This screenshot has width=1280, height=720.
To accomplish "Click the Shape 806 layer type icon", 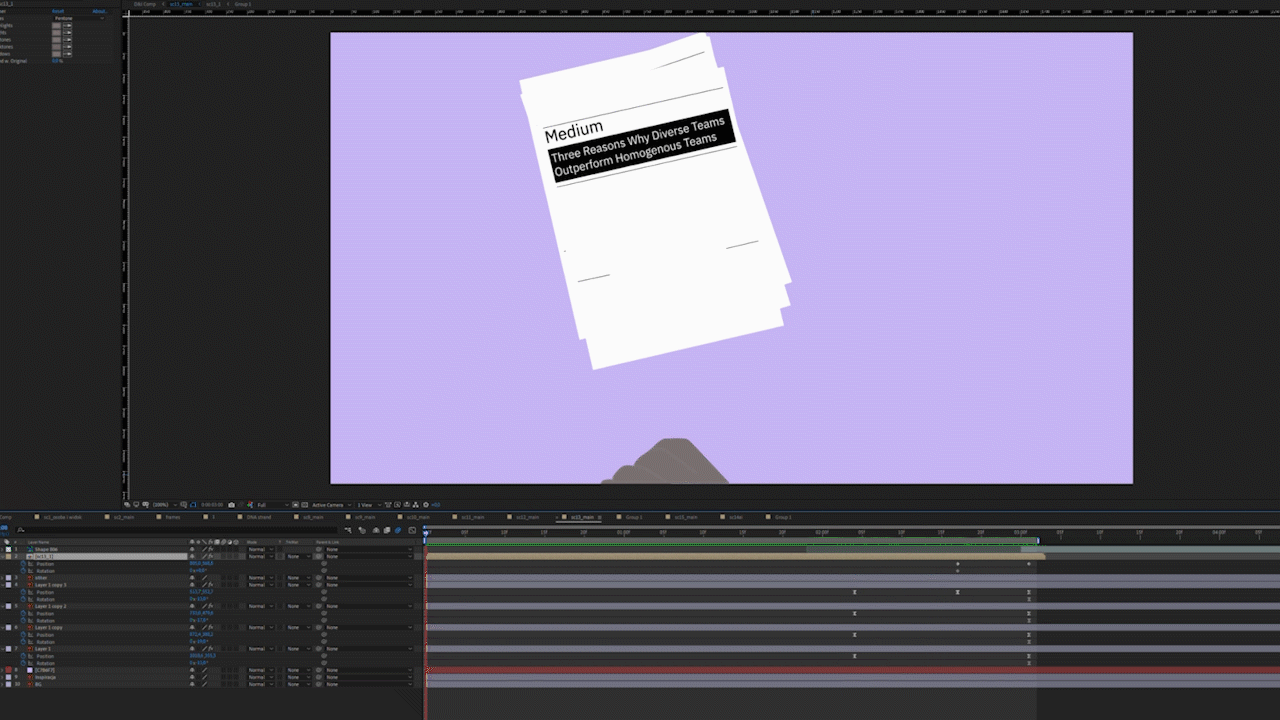I will point(30,549).
